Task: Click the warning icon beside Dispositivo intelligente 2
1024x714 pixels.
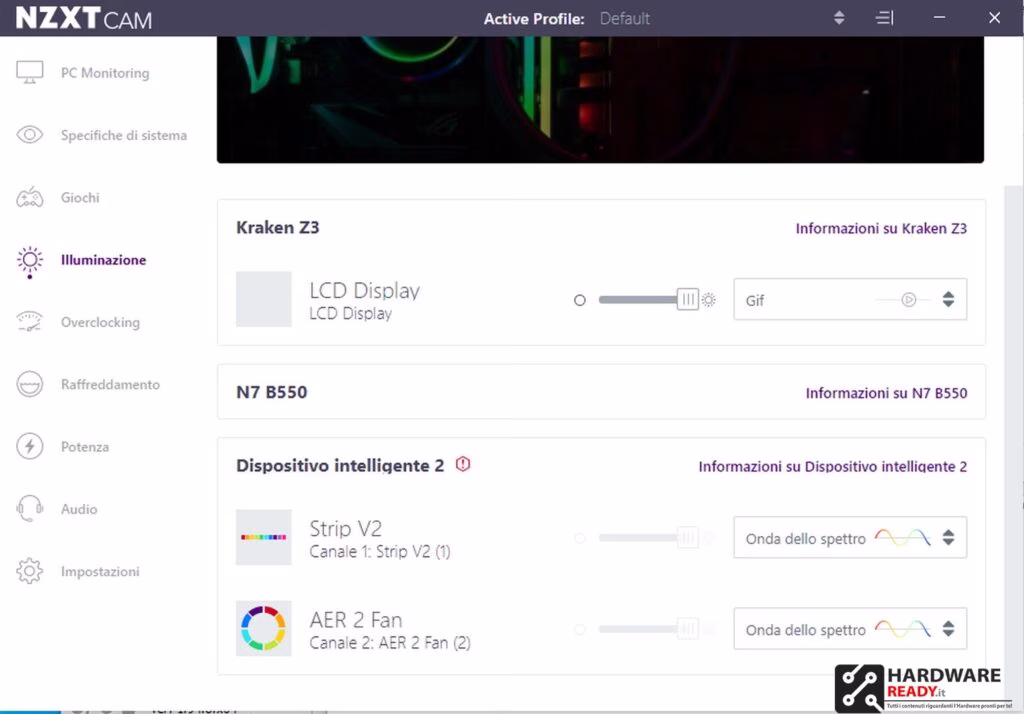Action: coord(463,464)
